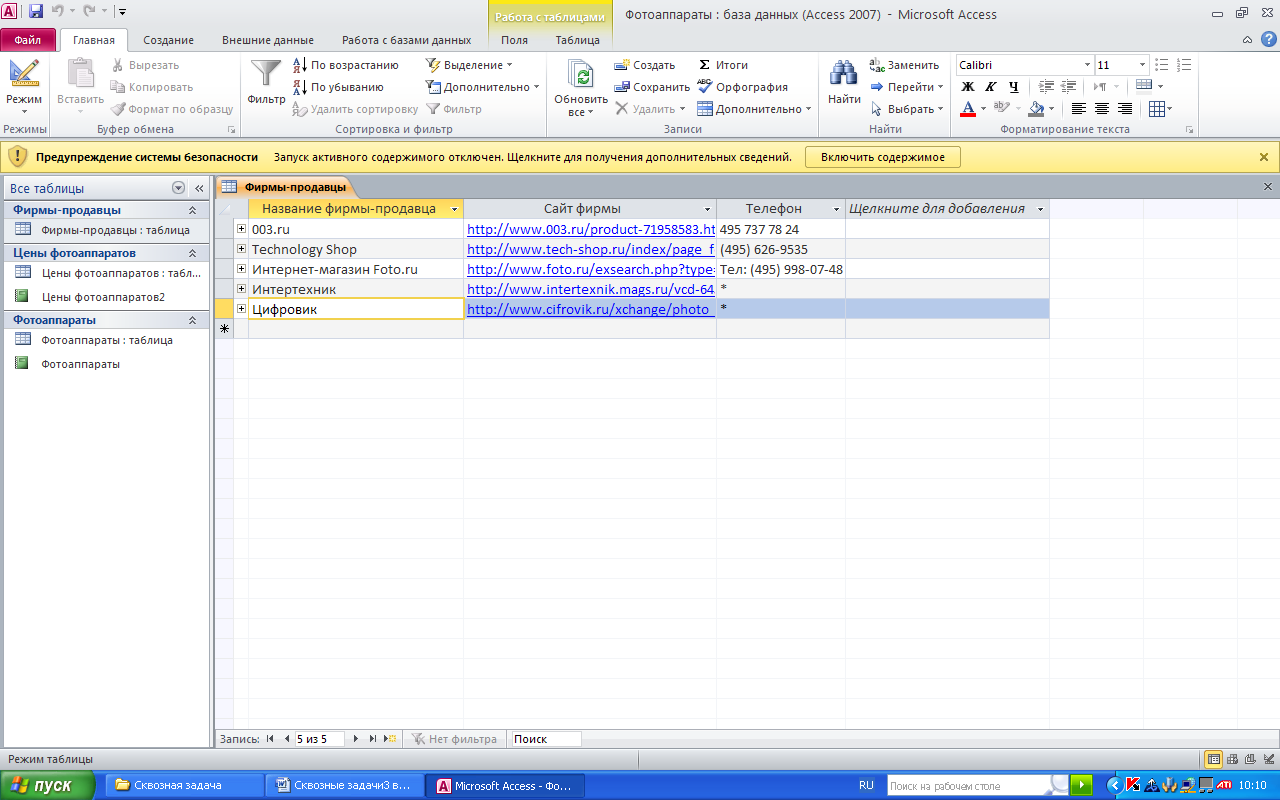Image resolution: width=1280 pixels, height=800 pixels.
Task: Open the Файл tab
Action: click(28, 40)
